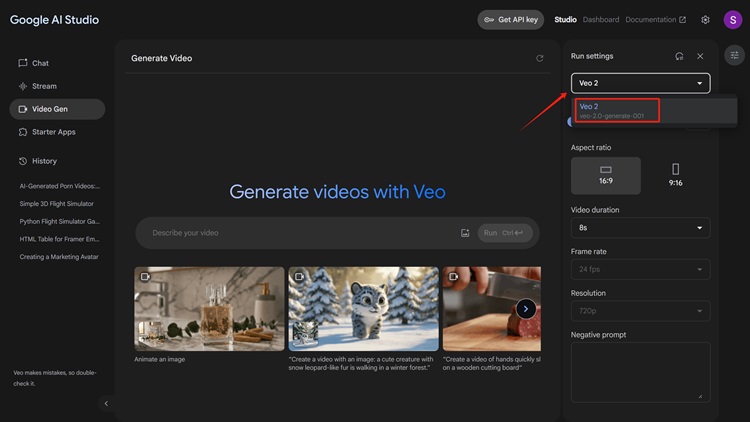750x422 pixels.
Task: Open the Video duration 8s dropdown
Action: (640, 228)
